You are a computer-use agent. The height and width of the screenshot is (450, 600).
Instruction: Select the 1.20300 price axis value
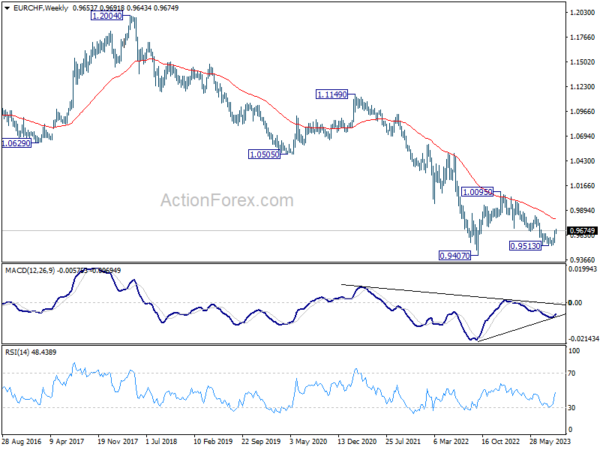click(582, 13)
